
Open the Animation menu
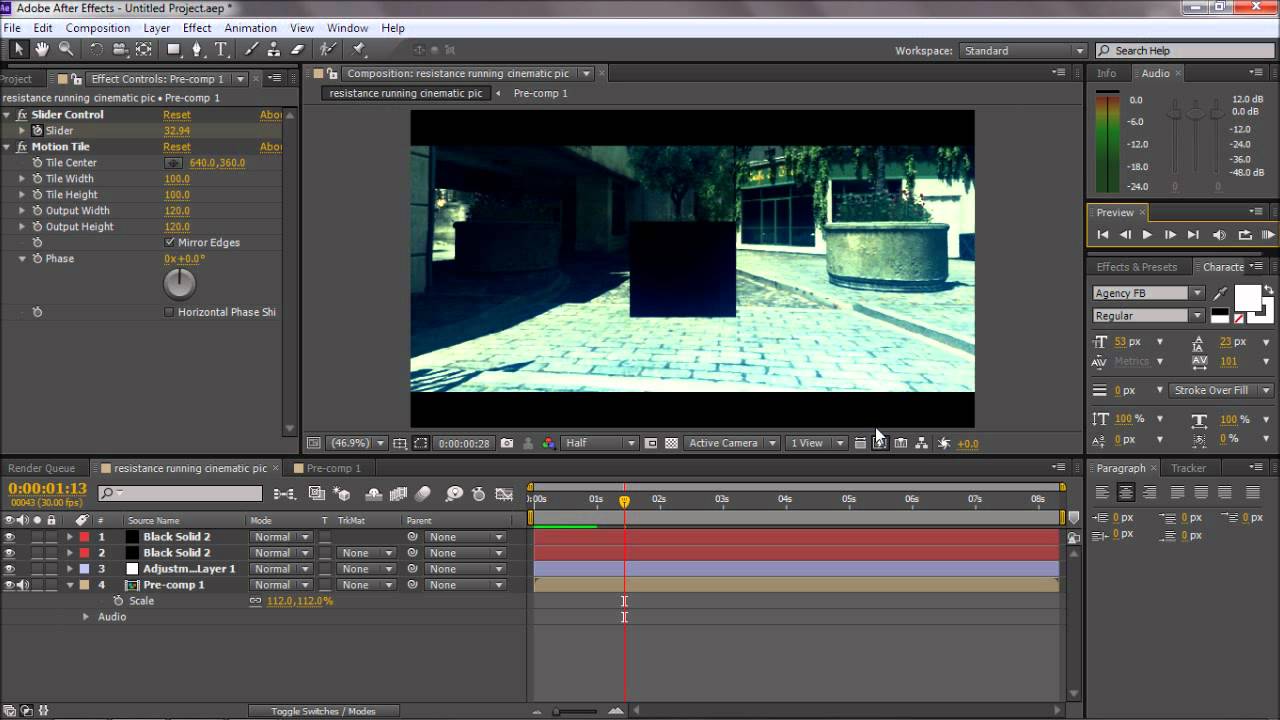(x=250, y=28)
